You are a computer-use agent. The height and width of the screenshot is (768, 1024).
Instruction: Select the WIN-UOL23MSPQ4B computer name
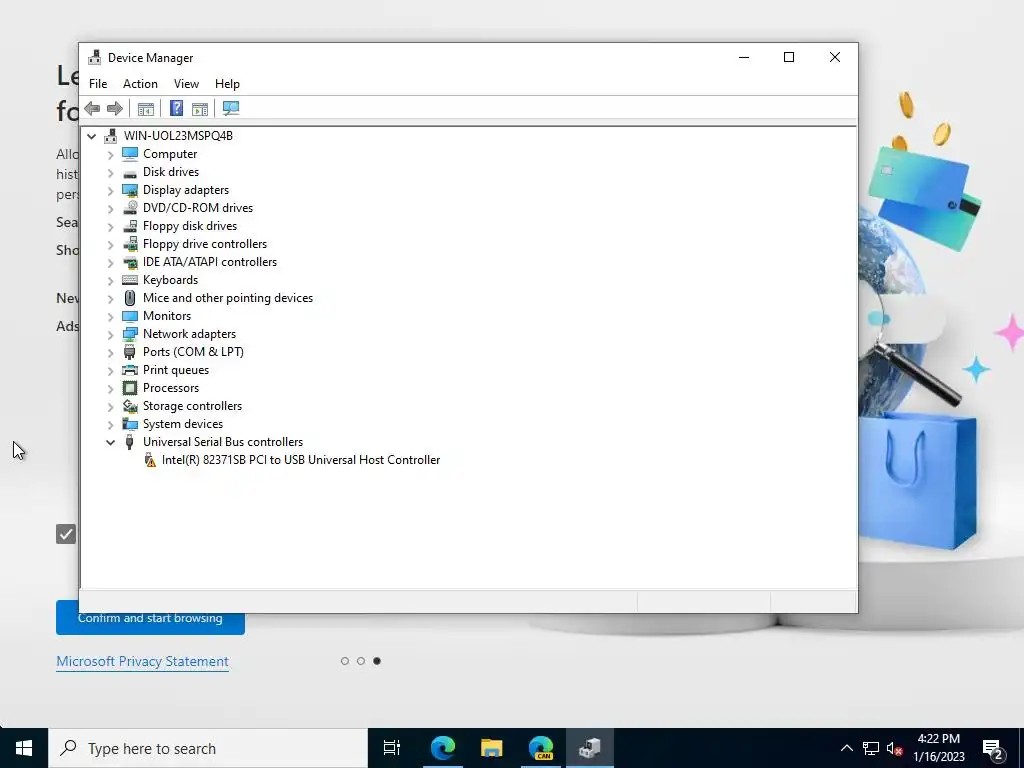[x=178, y=136]
